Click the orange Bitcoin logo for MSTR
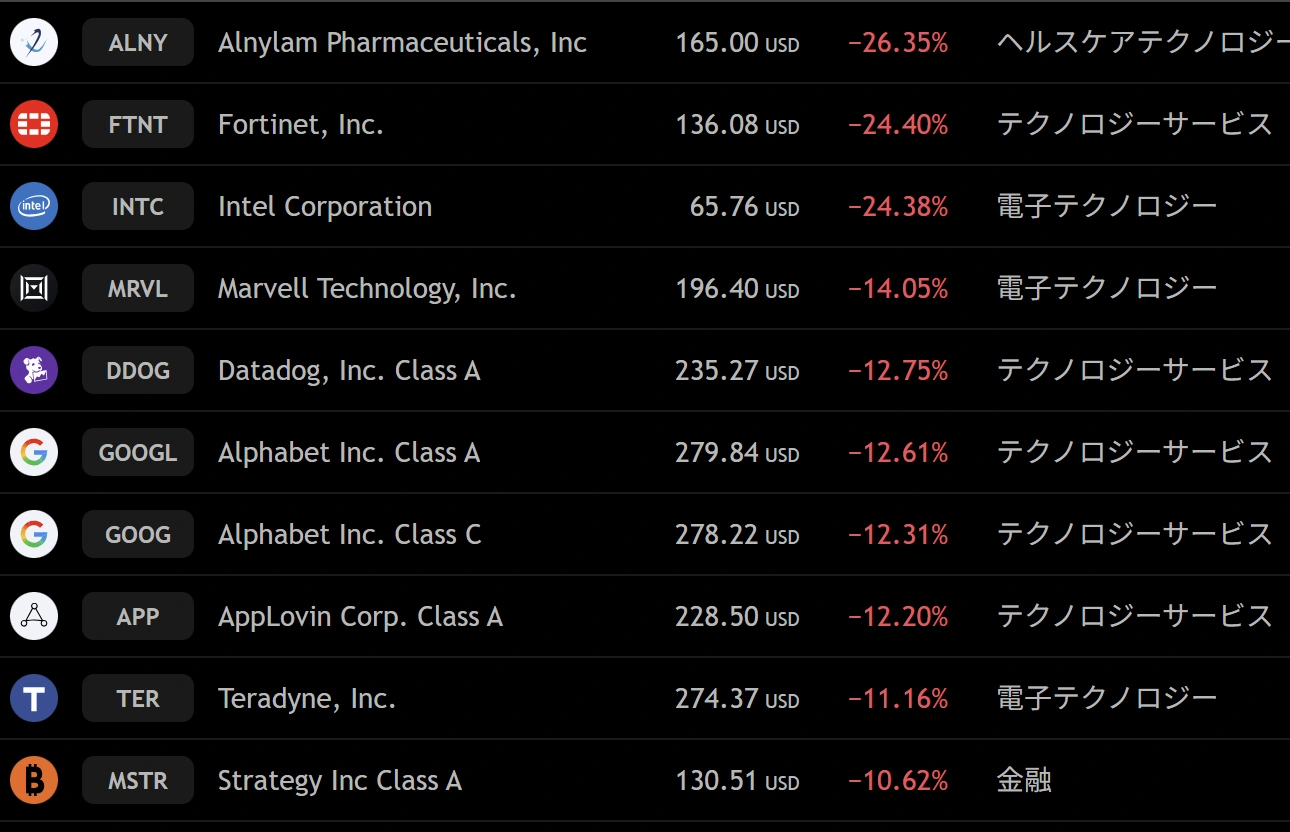 click(x=34, y=780)
